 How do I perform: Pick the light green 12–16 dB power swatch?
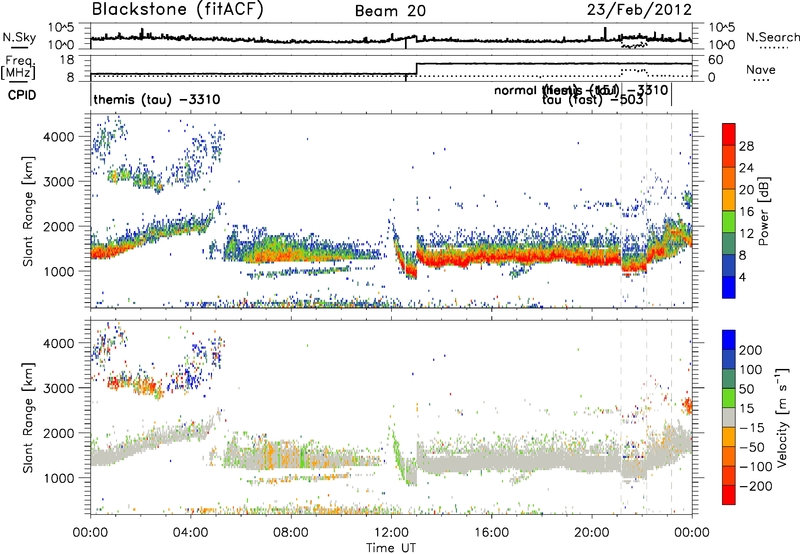point(729,222)
